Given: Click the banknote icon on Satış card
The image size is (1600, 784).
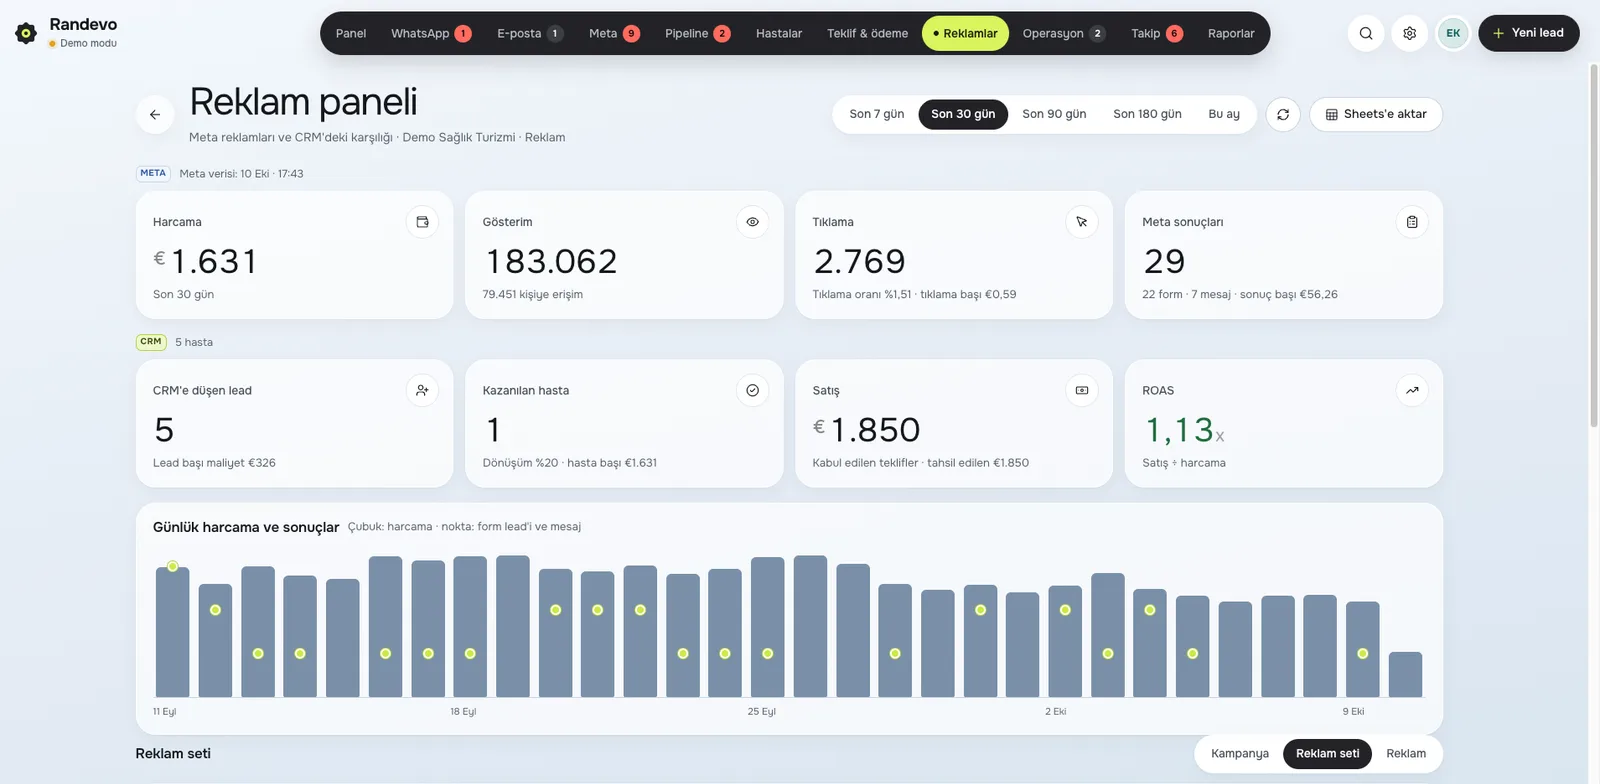Looking at the screenshot, I should pyautogui.click(x=1082, y=390).
